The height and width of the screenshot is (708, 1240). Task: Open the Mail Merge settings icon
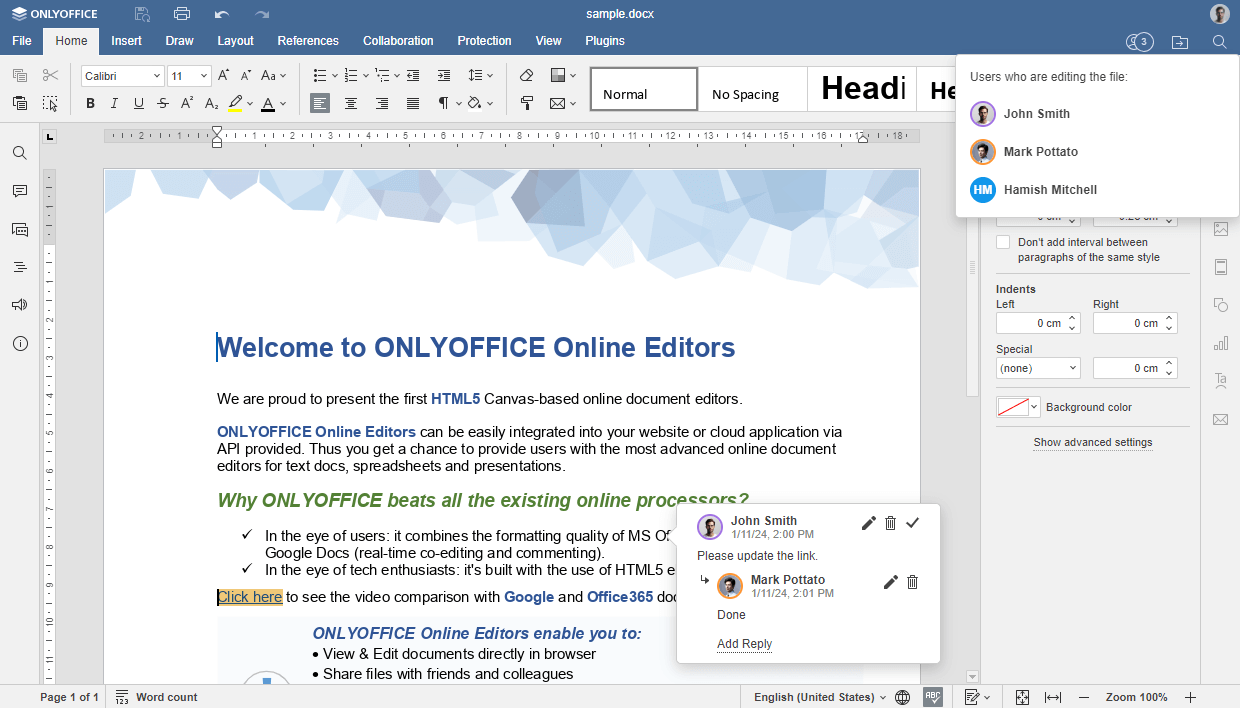click(x=1221, y=419)
